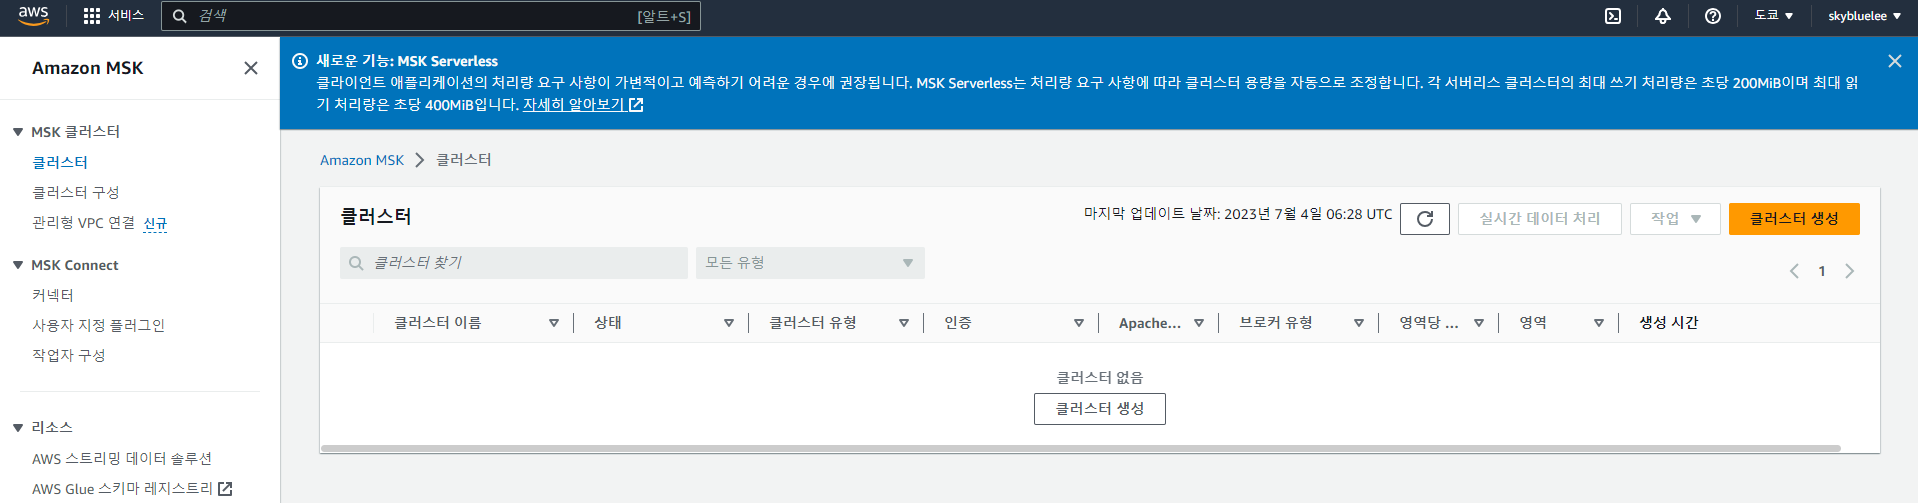Image resolution: width=1918 pixels, height=503 pixels.
Task: Click the Amazon MSK sidebar title
Action: coord(87,68)
